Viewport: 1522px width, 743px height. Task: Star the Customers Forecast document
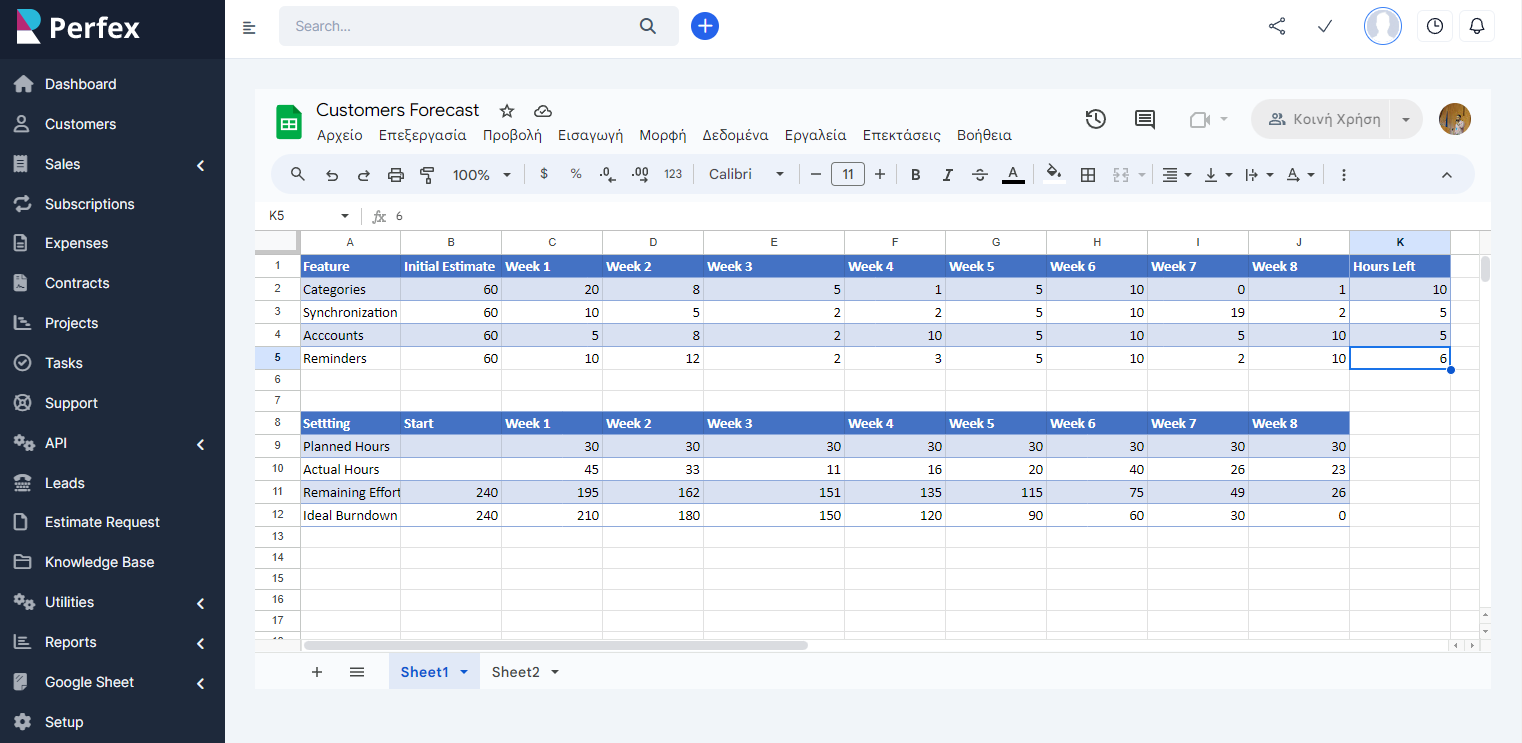(x=507, y=111)
